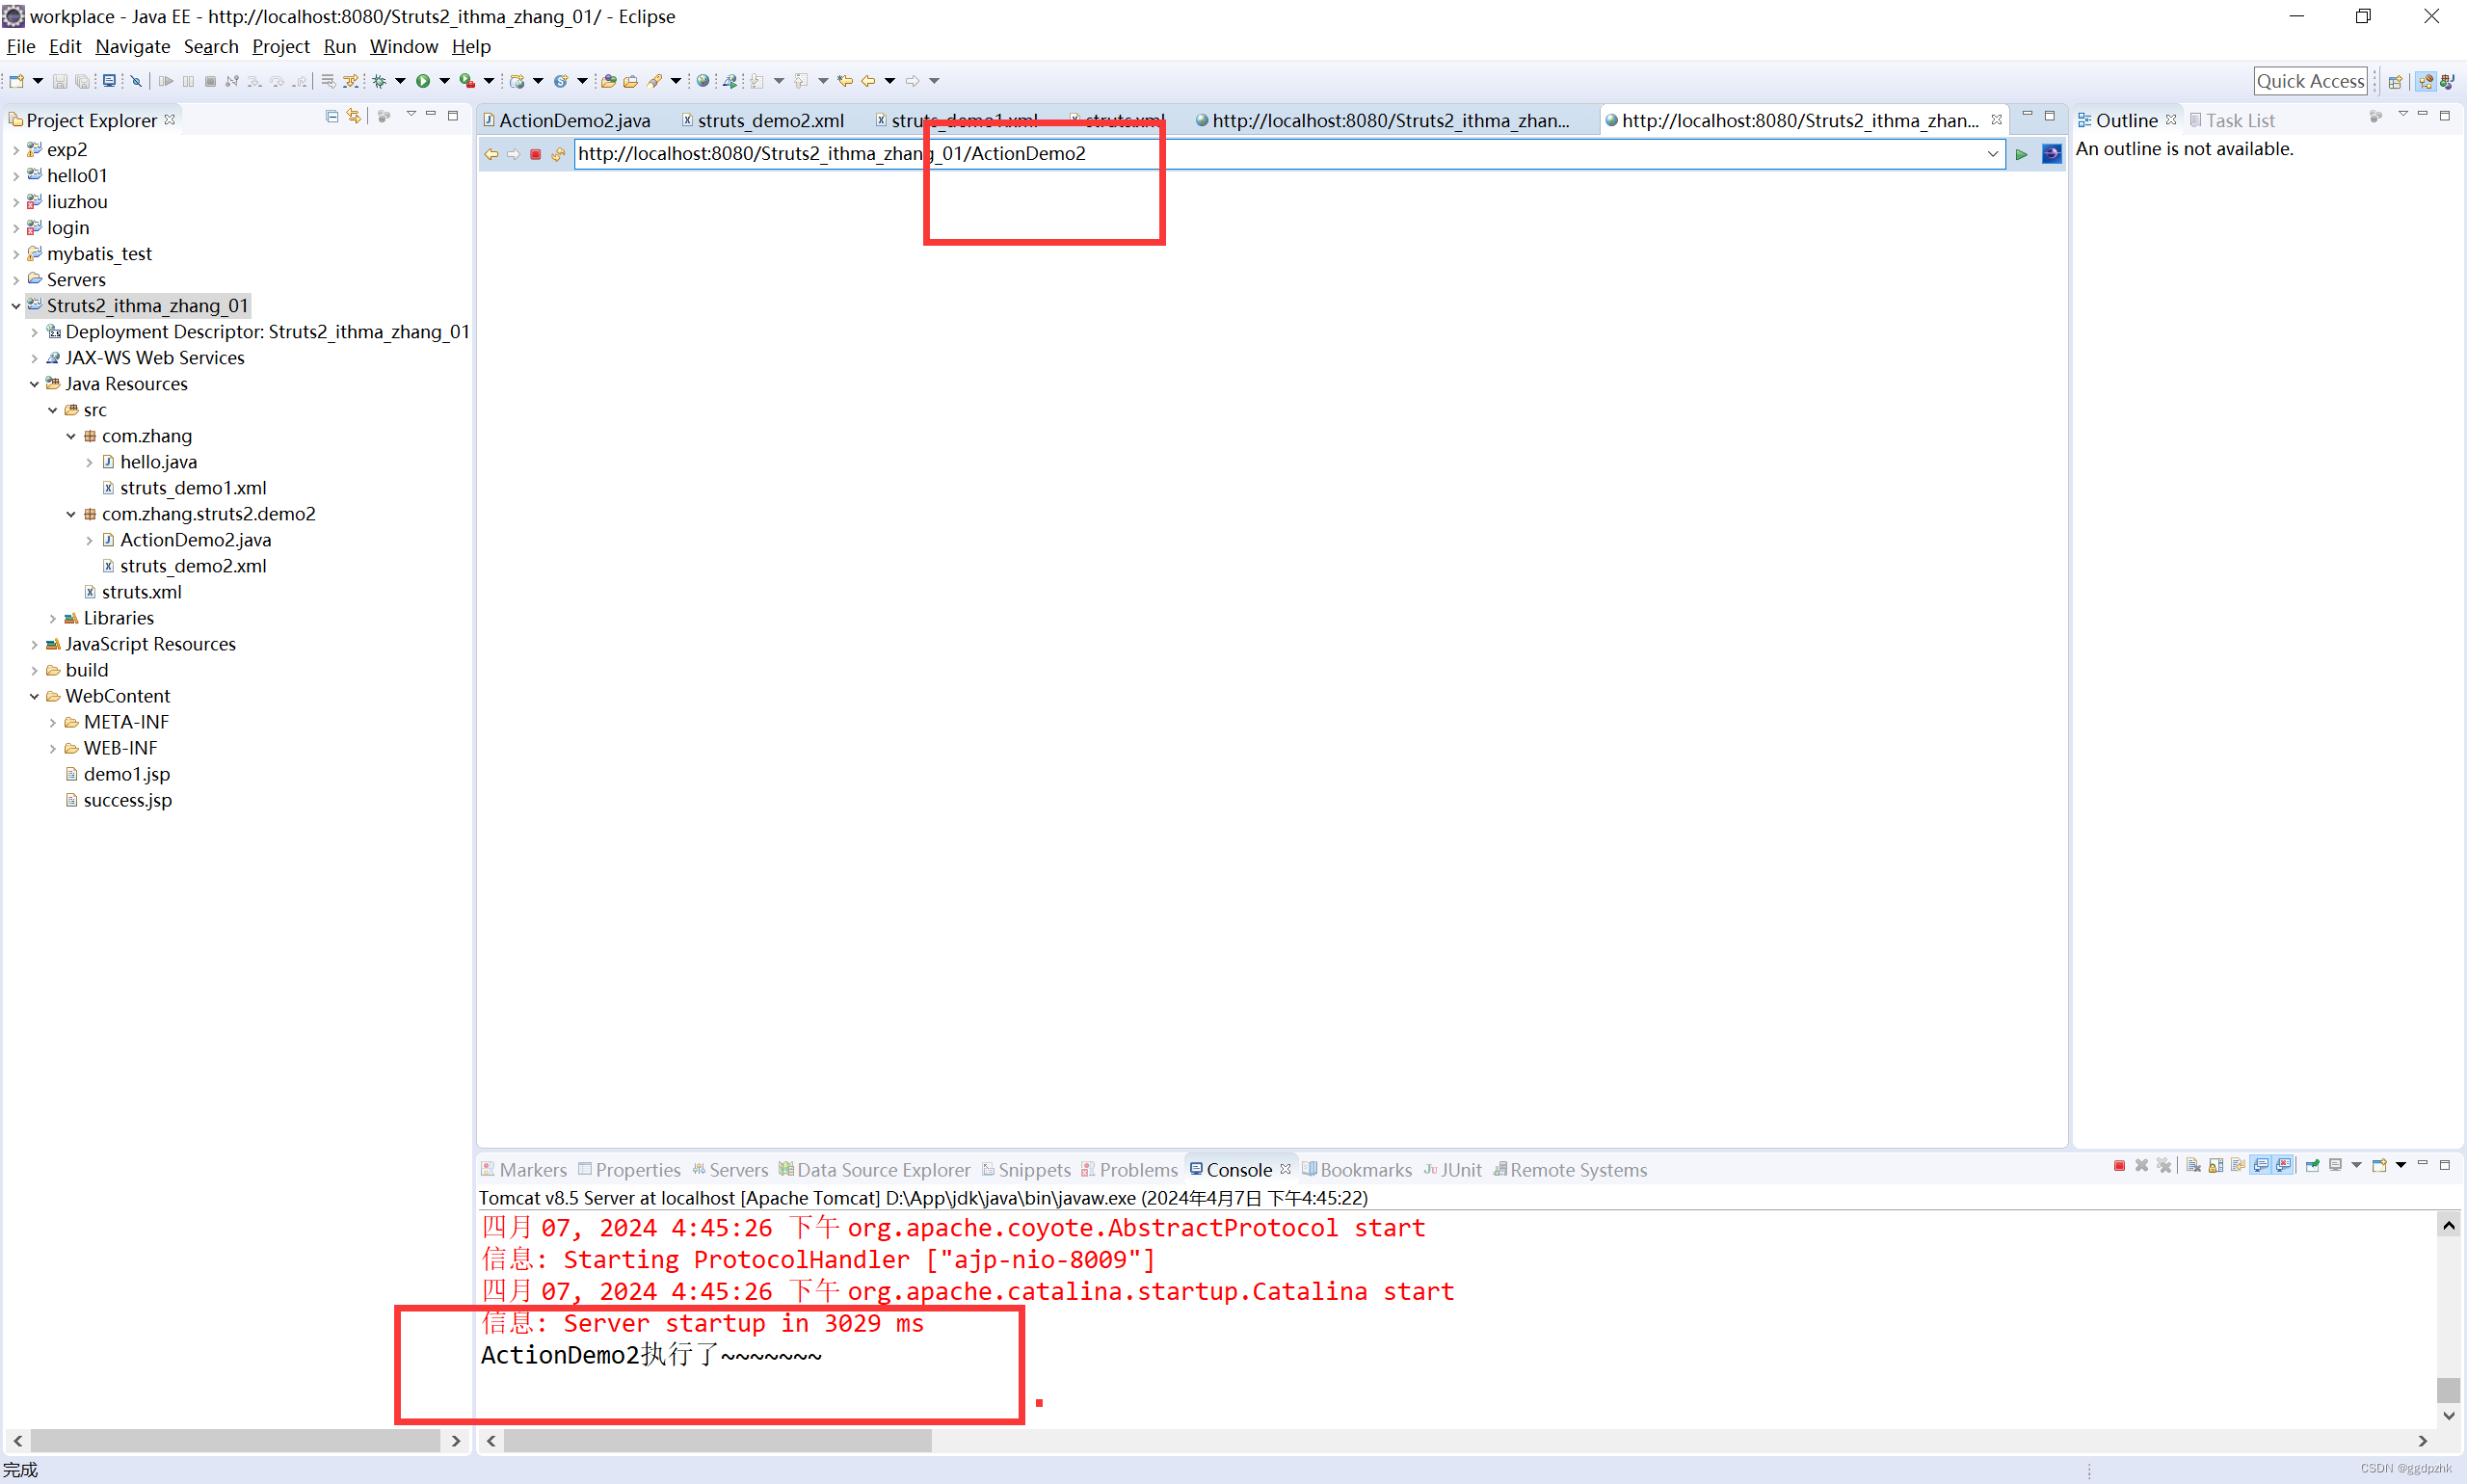The width and height of the screenshot is (2467, 1484).
Task: Collapse the Java Resources node
Action: pyautogui.click(x=34, y=384)
